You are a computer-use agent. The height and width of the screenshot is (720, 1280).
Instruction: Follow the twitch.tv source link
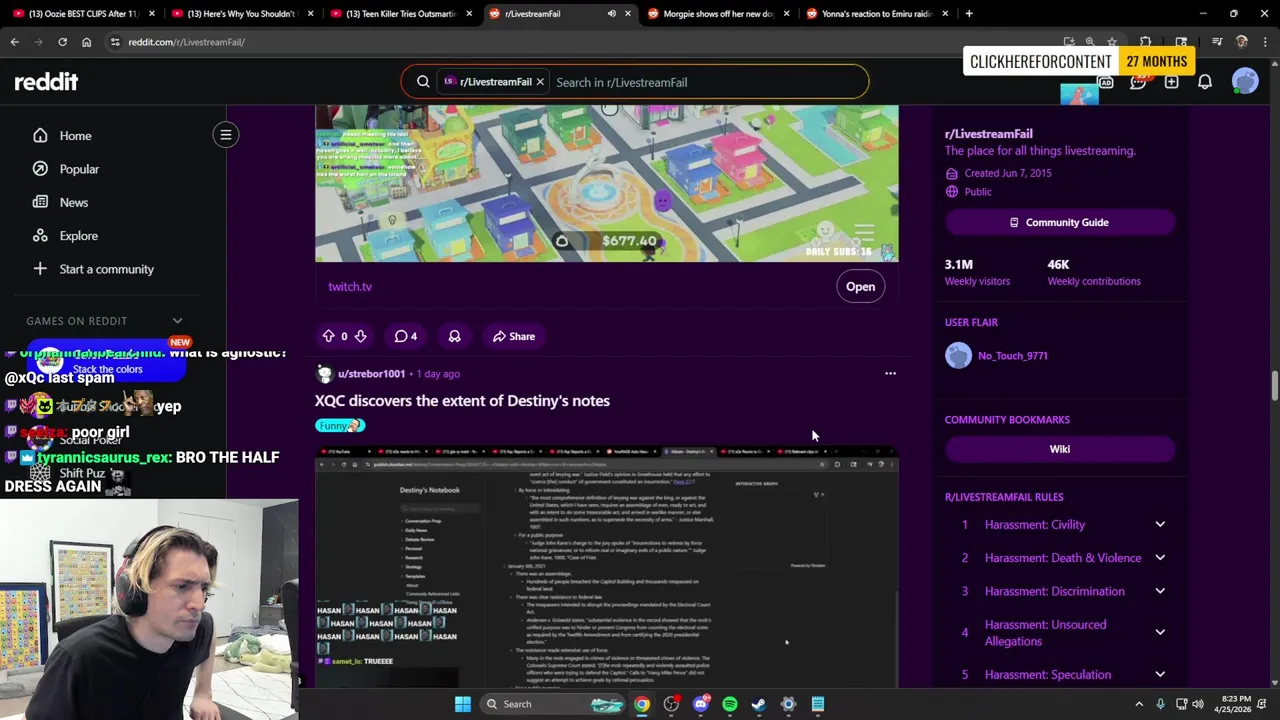(x=350, y=287)
